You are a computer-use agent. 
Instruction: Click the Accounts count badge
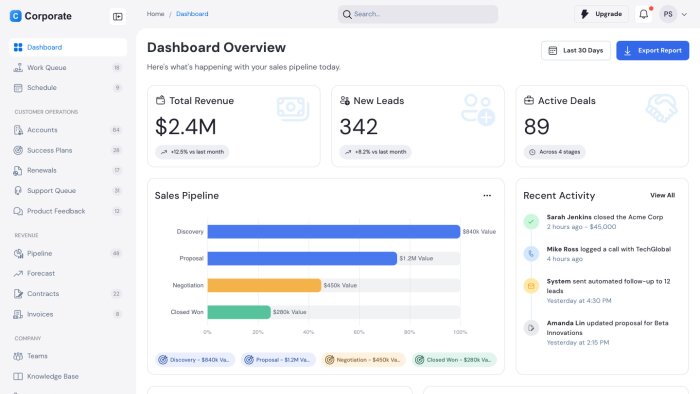tap(116, 130)
